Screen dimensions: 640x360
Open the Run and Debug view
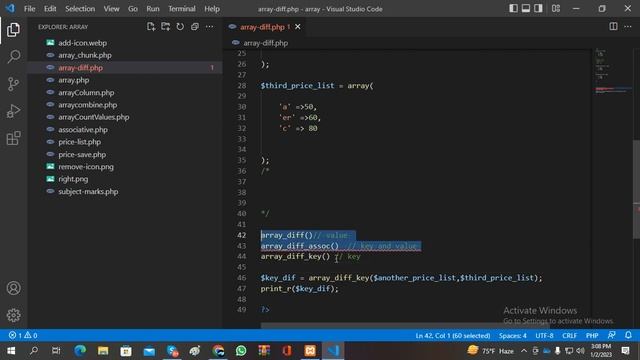13,111
